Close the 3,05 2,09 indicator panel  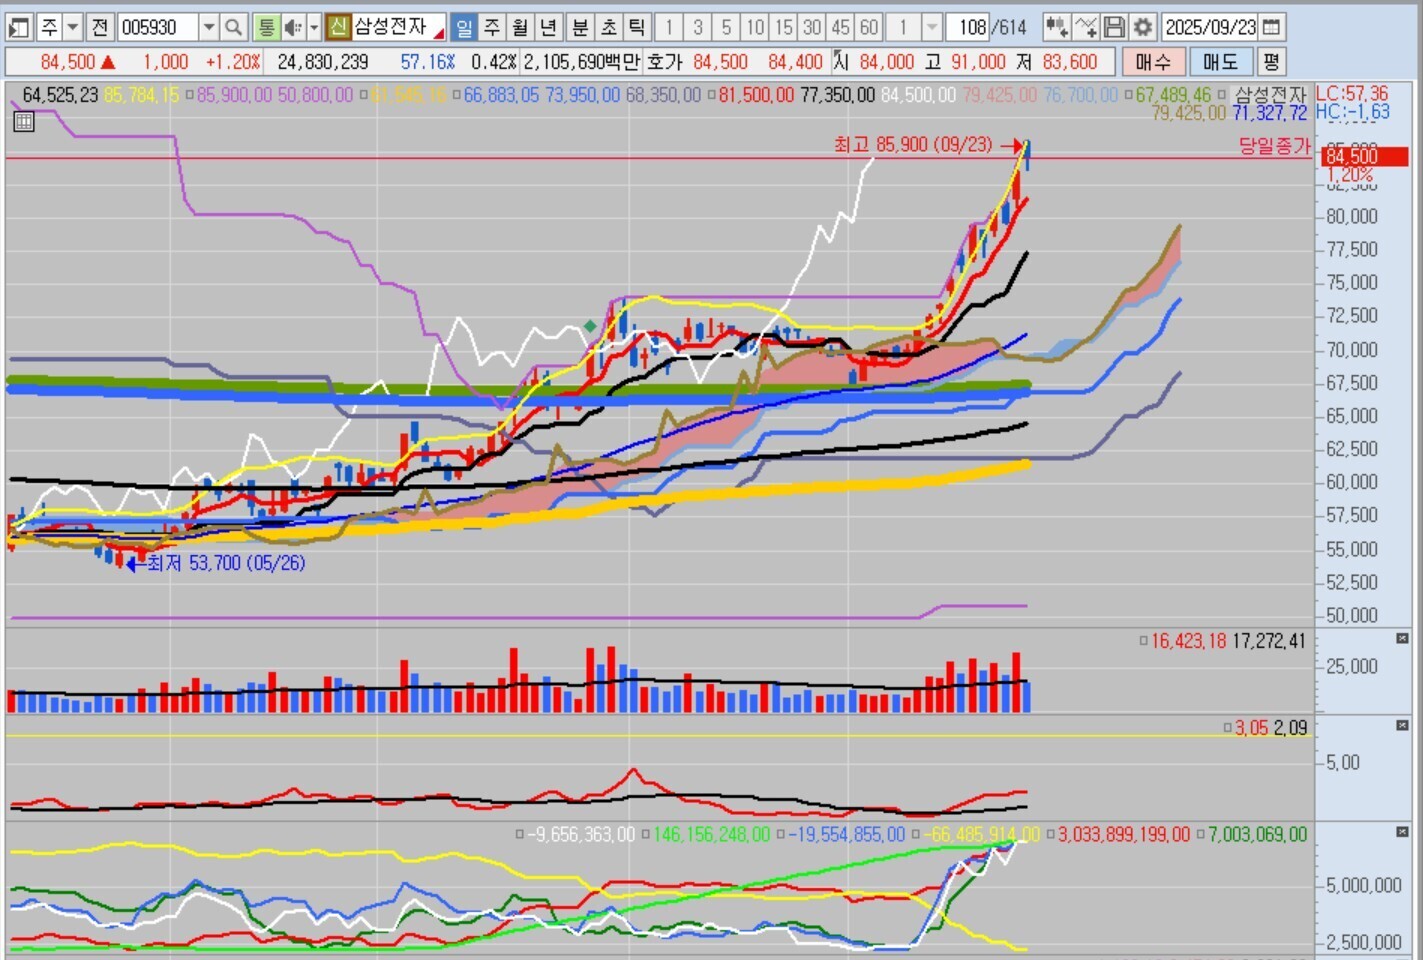[x=1402, y=725]
